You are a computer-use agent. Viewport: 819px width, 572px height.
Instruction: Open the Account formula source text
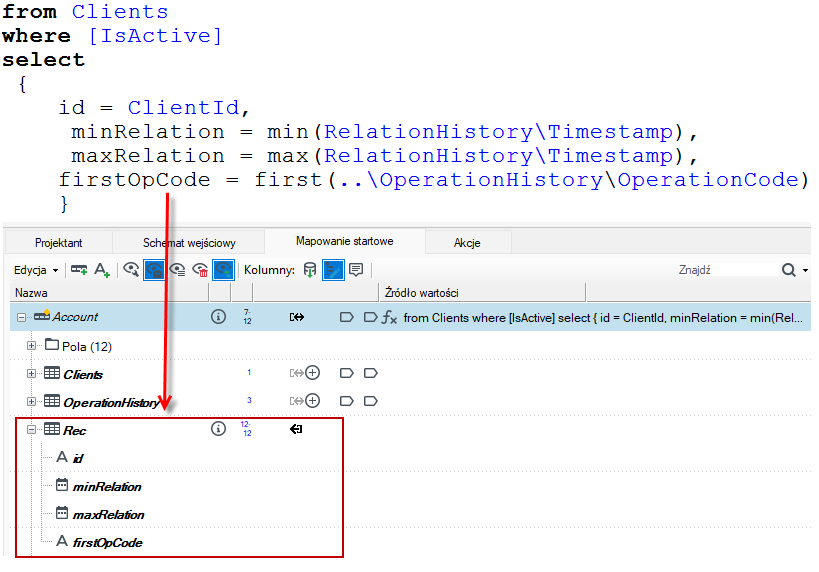[x=603, y=318]
